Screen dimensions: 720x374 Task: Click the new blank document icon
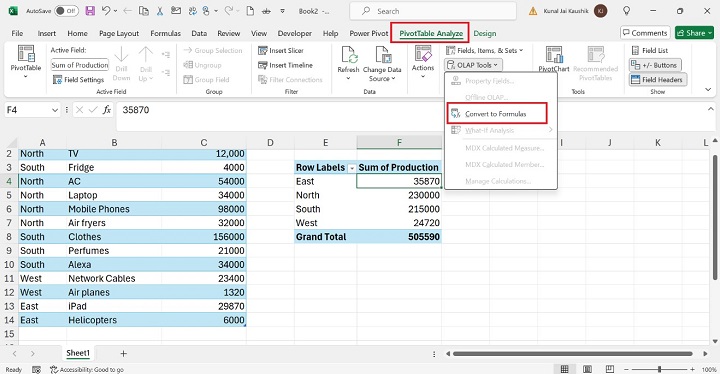(x=250, y=11)
